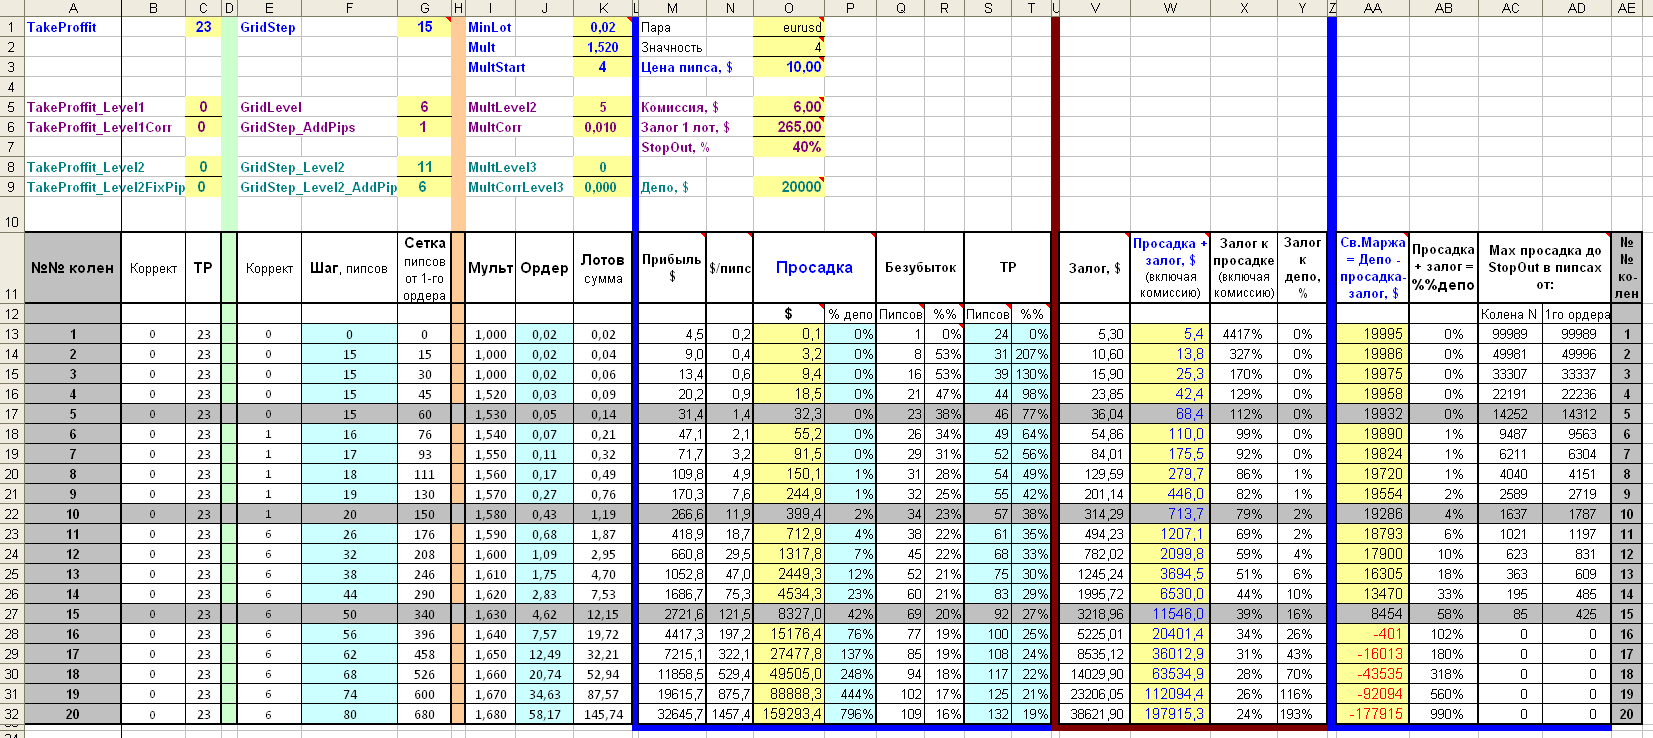Select the Mult parameter value 1,520 in row 2
1653x738 pixels.
click(x=603, y=47)
